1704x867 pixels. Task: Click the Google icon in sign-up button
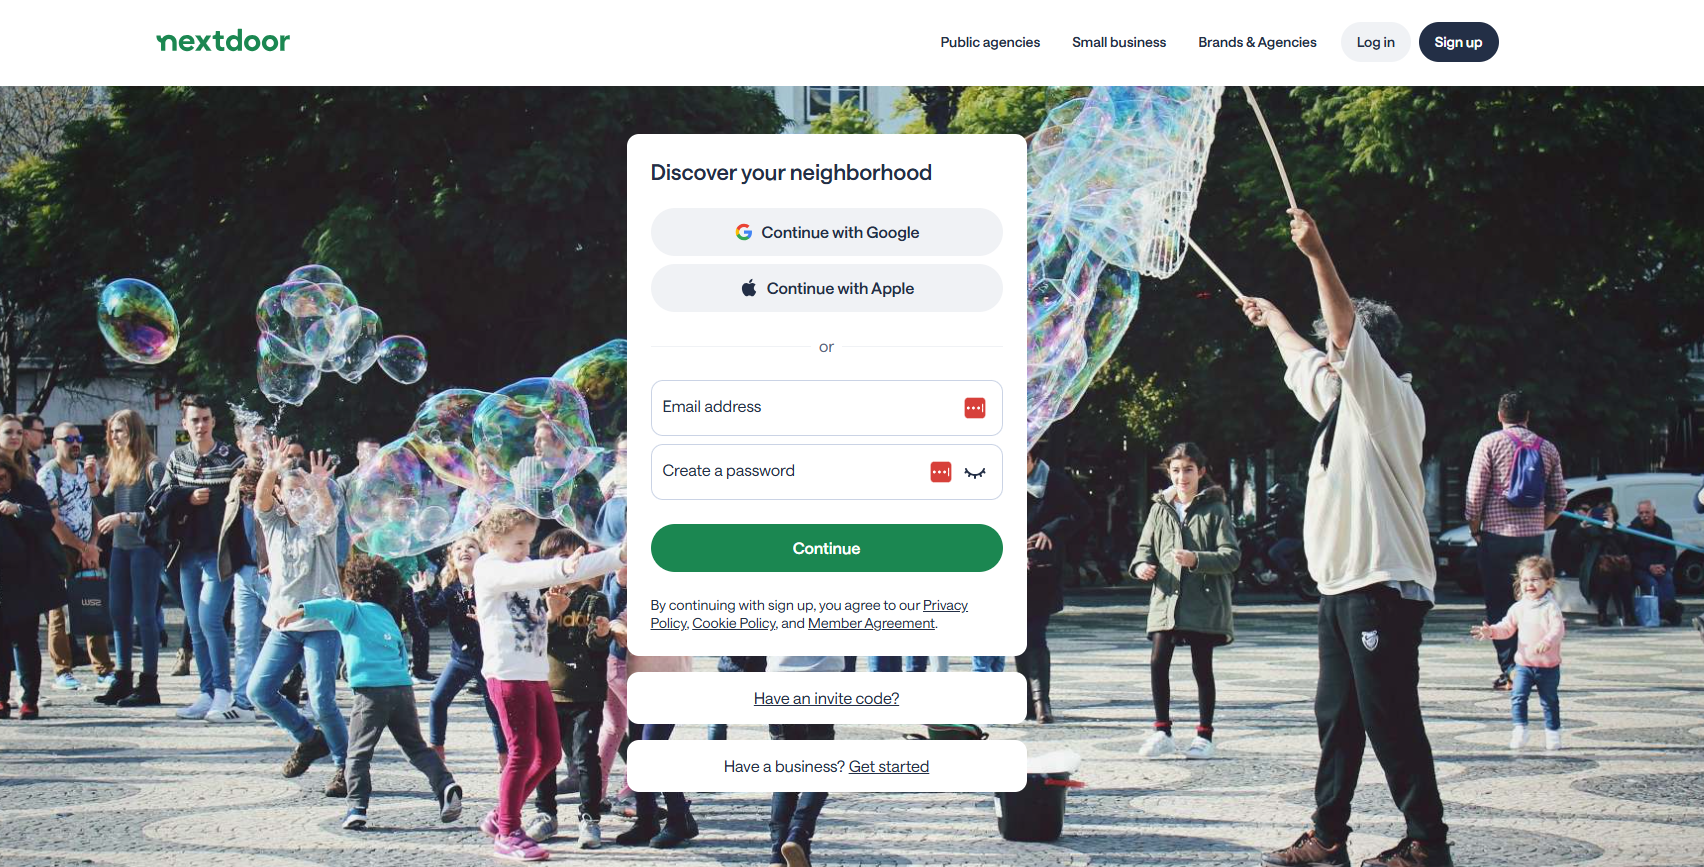coord(744,232)
